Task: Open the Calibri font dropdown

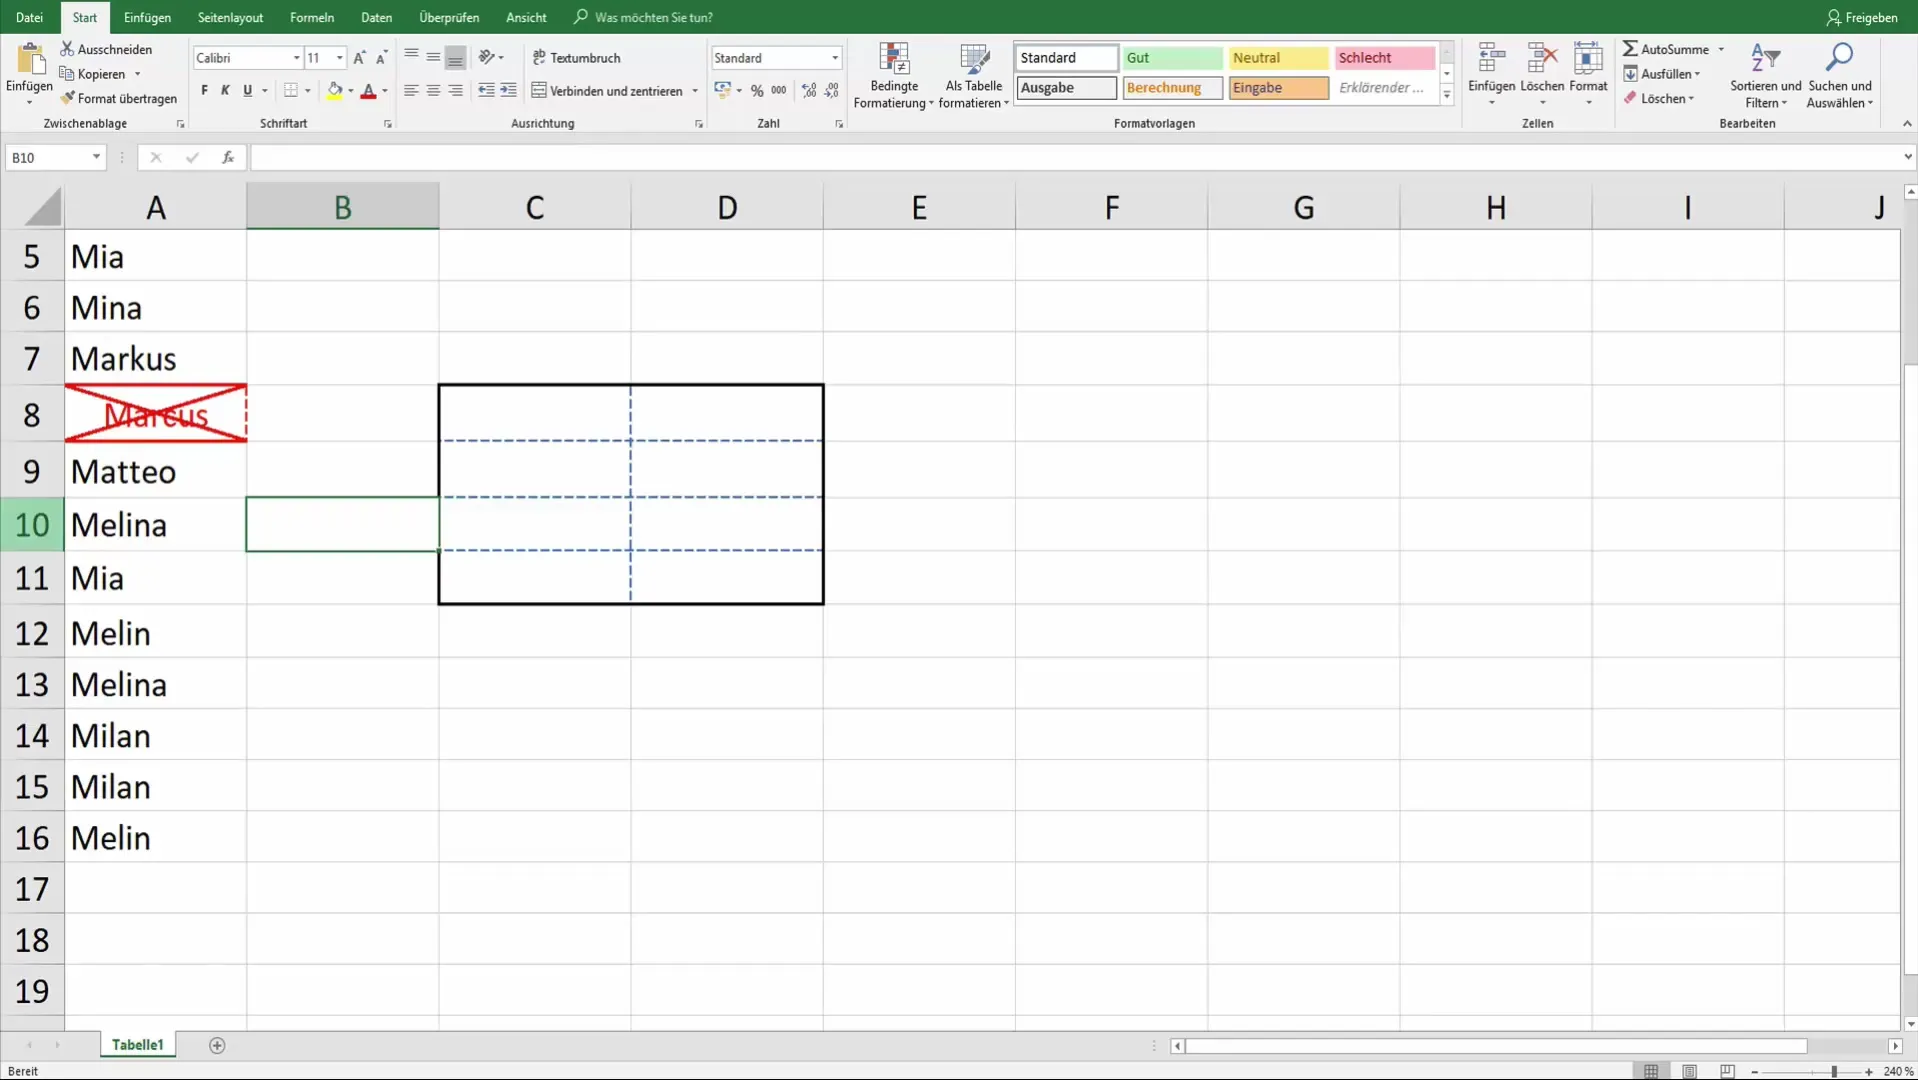Action: click(x=296, y=58)
